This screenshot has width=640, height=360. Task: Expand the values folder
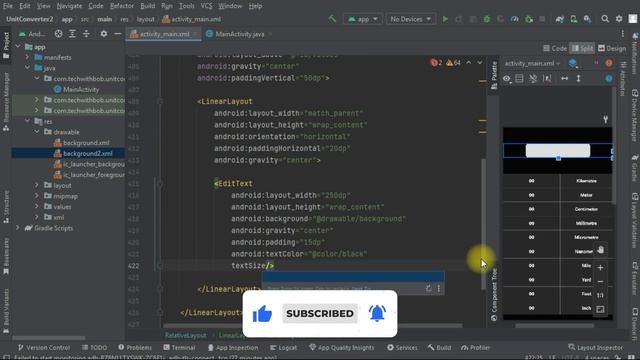tap(37, 207)
